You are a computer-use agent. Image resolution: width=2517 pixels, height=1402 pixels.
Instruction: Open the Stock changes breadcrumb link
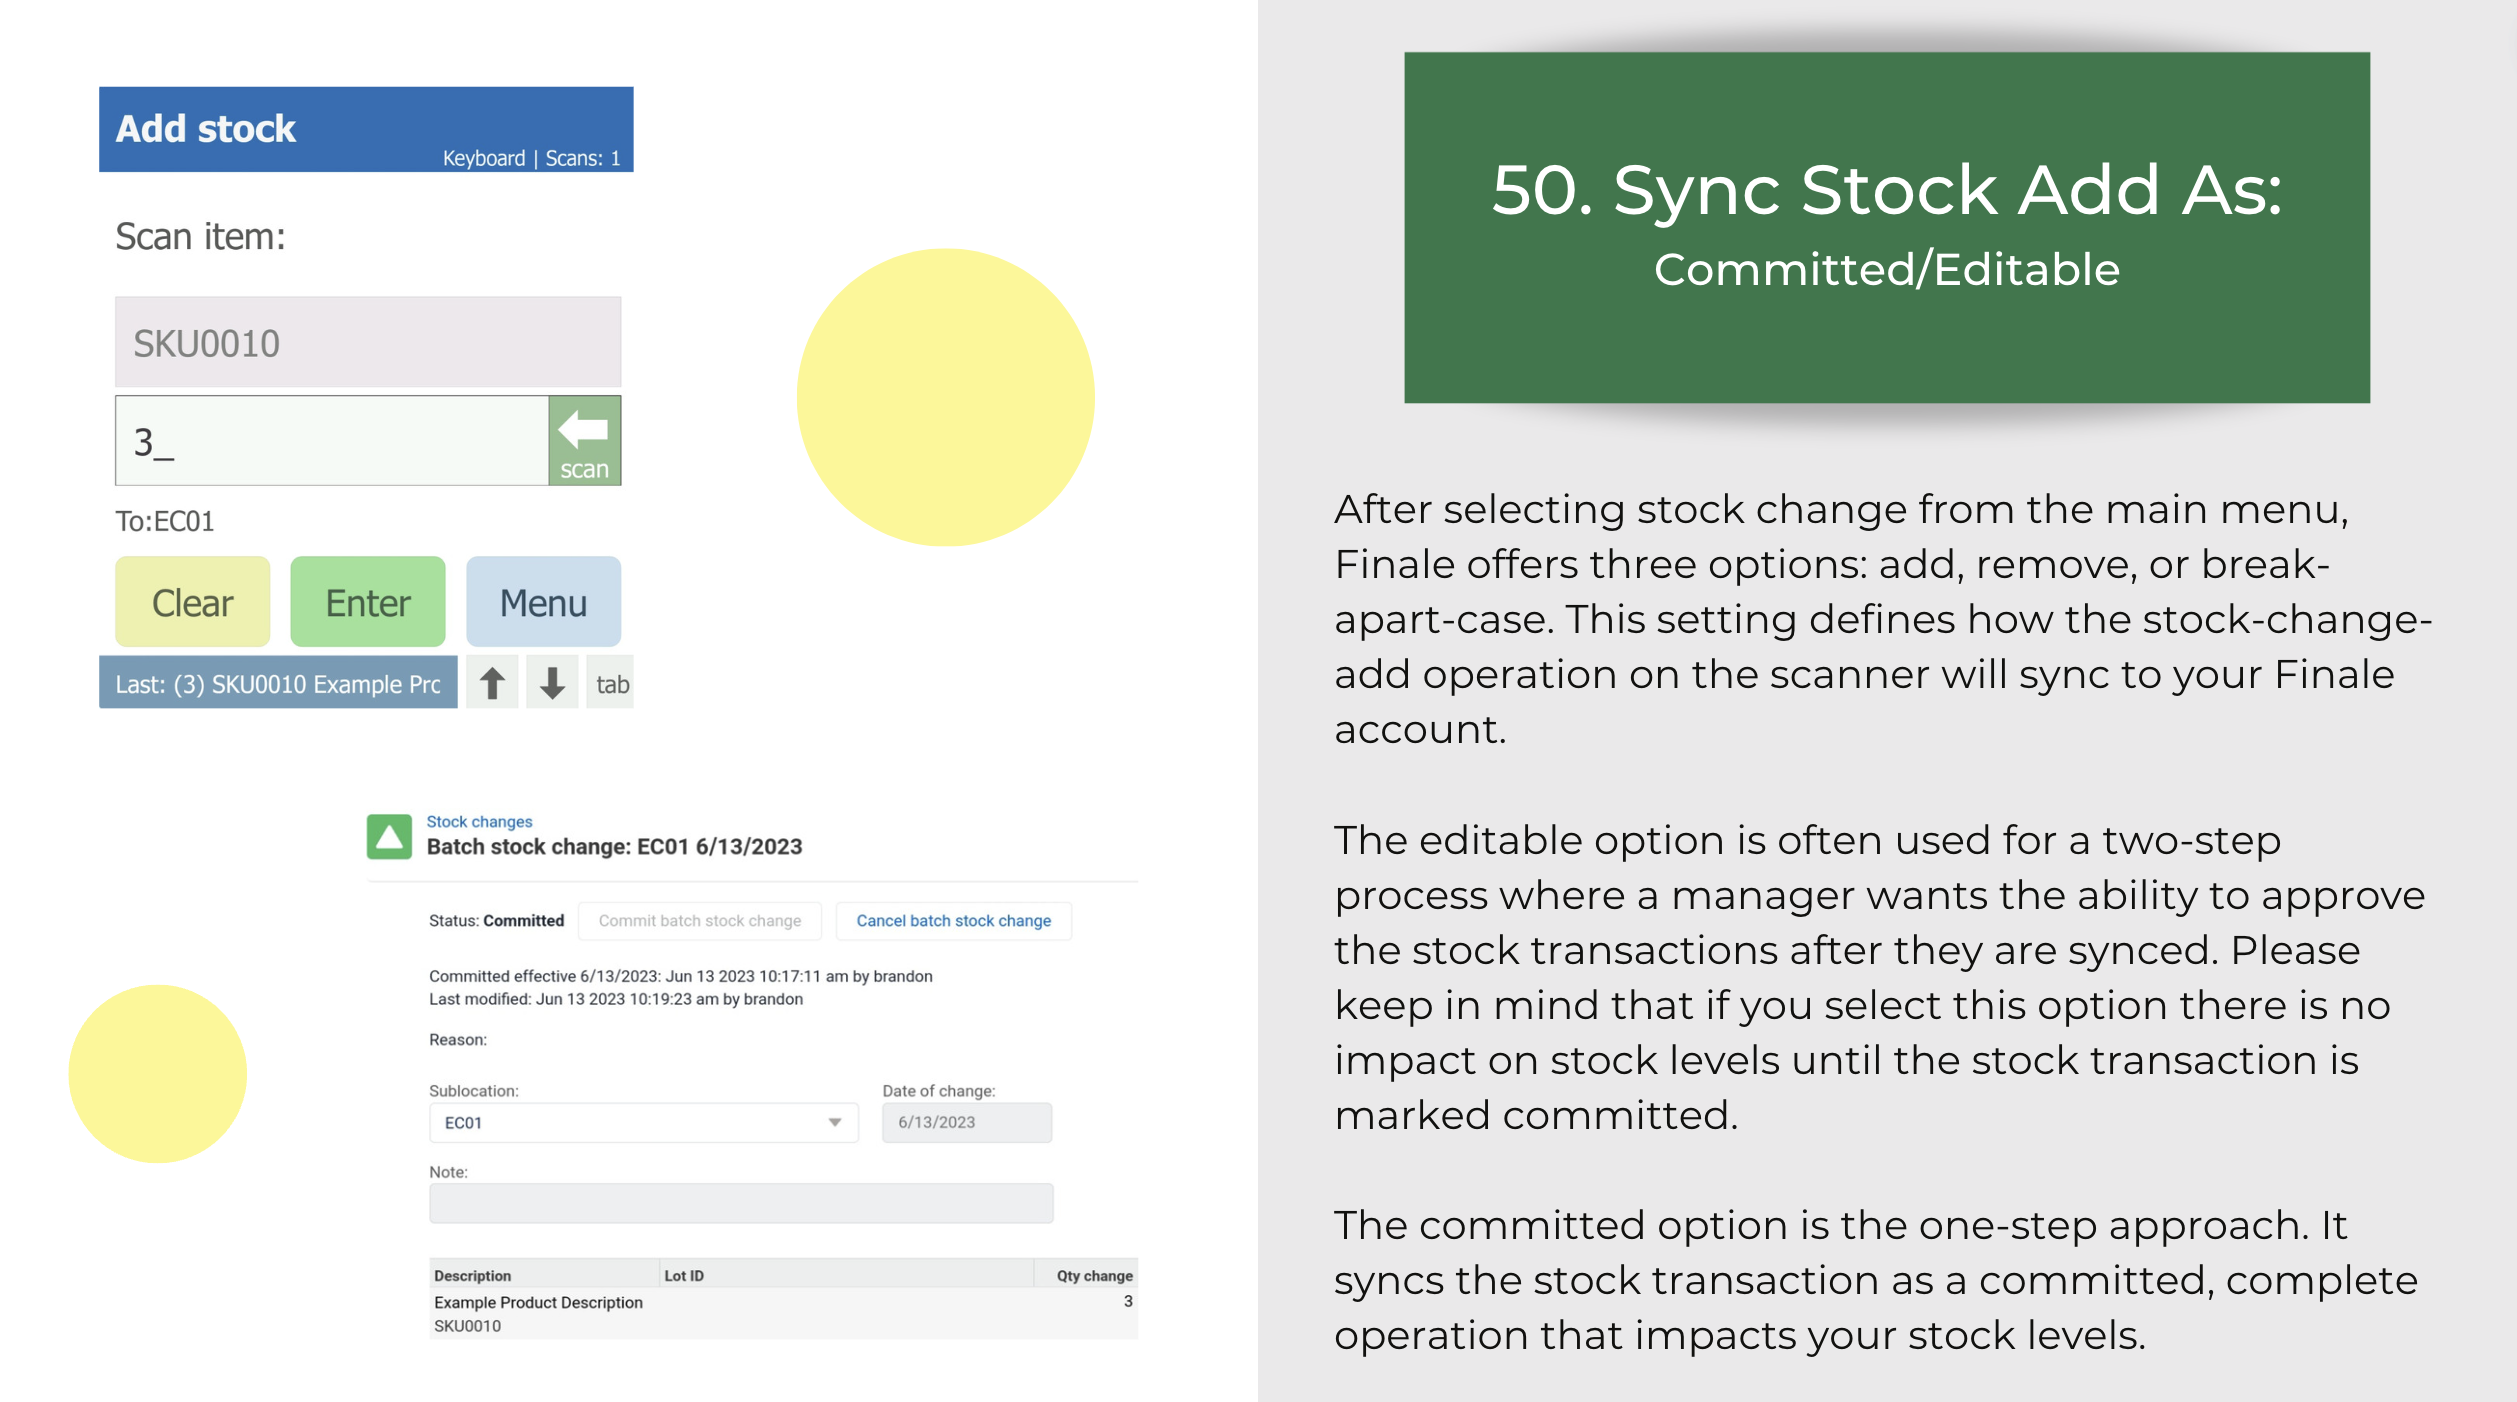[479, 821]
